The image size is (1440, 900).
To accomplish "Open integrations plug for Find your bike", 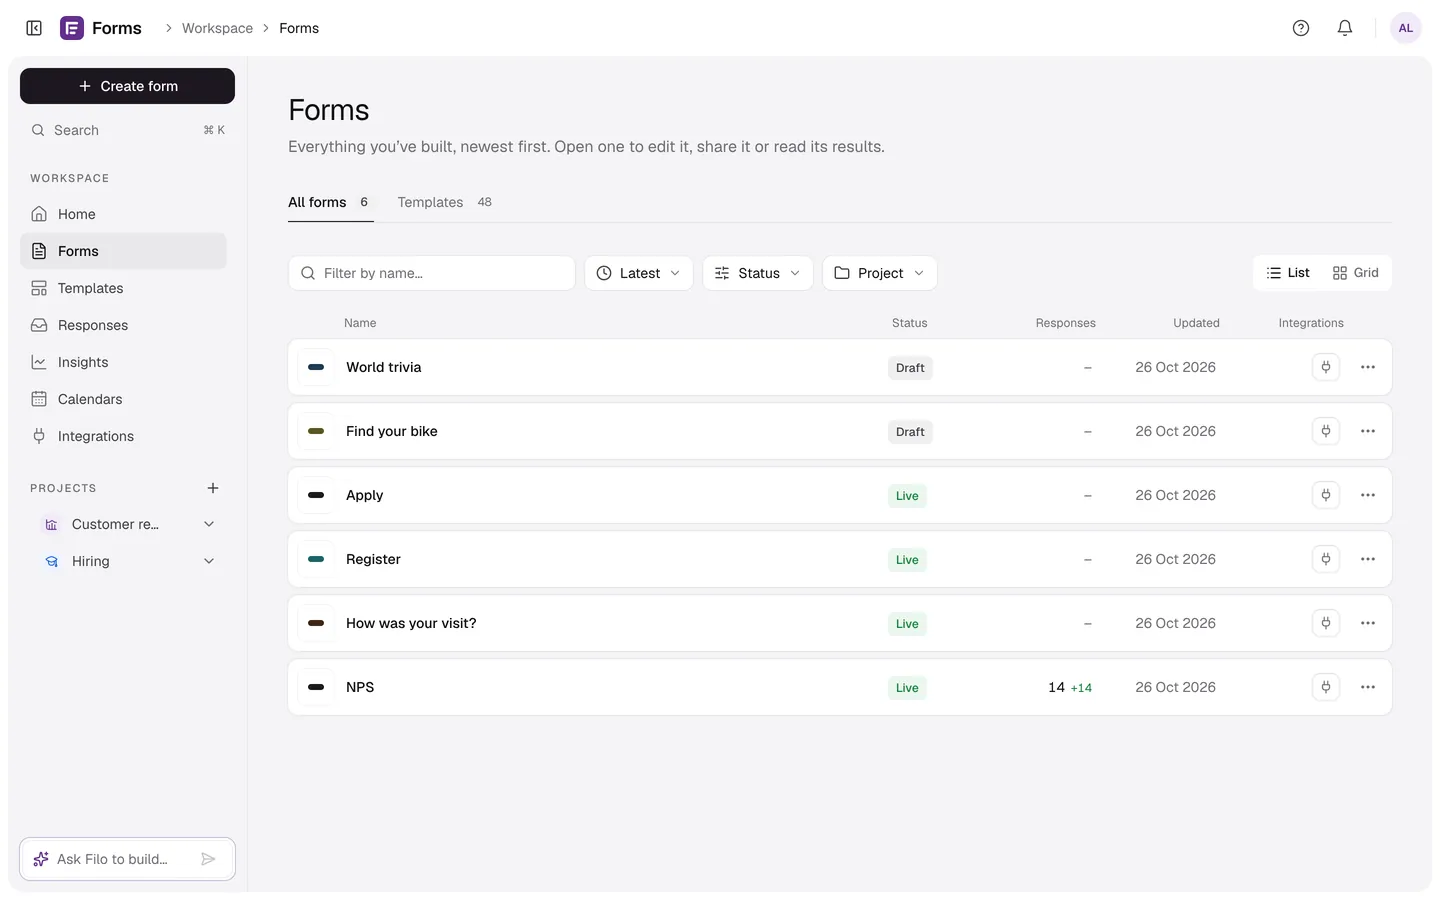I will [x=1326, y=431].
